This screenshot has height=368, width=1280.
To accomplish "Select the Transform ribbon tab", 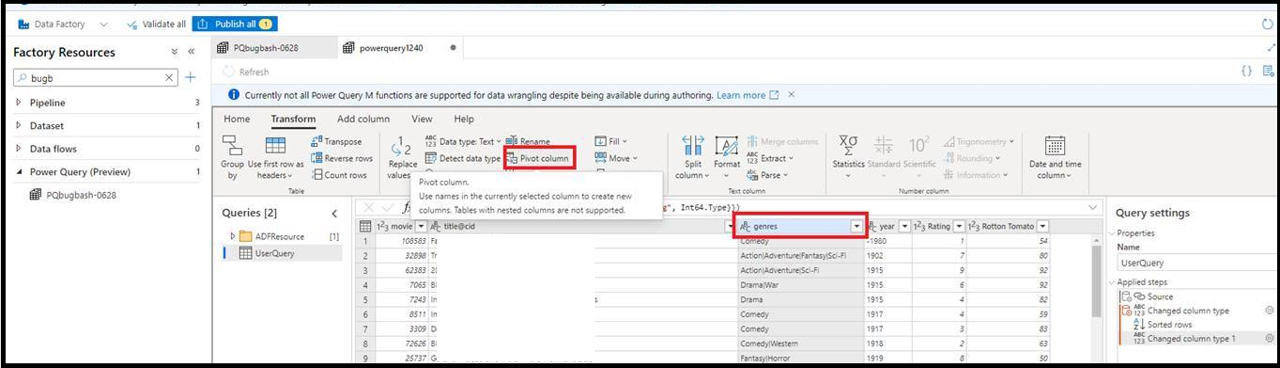I will click(x=293, y=119).
